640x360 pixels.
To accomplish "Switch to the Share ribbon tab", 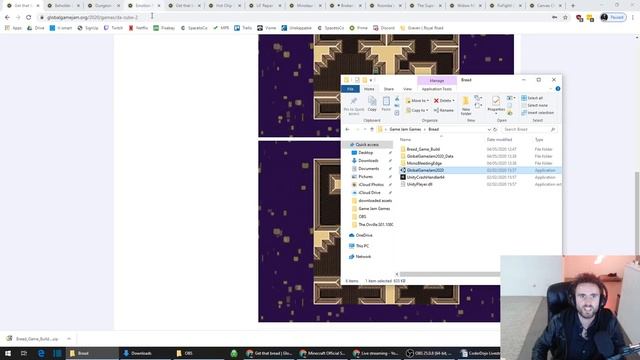I will [x=389, y=89].
